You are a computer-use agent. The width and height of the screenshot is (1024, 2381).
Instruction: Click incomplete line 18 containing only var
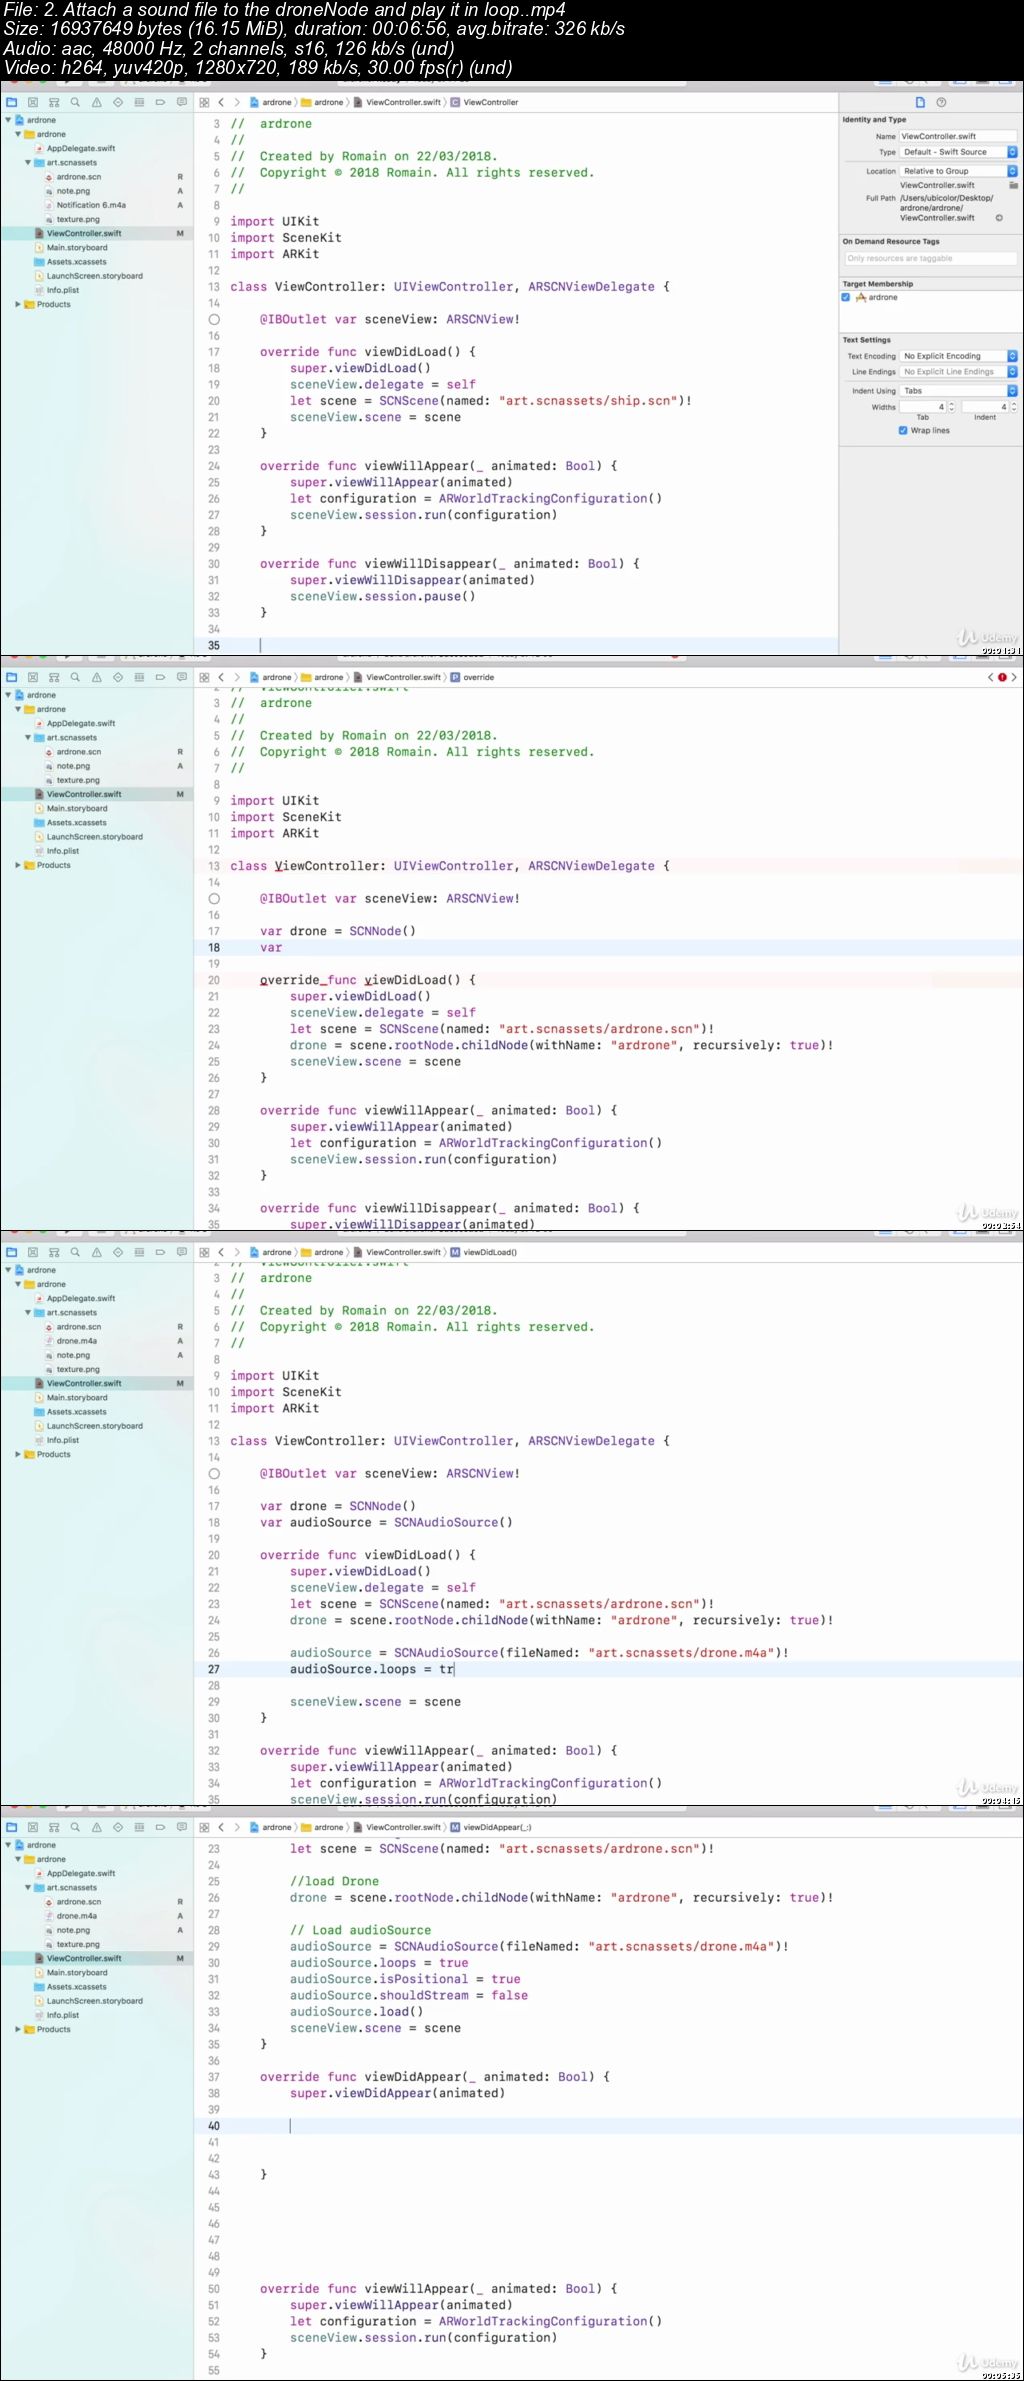pos(271,948)
